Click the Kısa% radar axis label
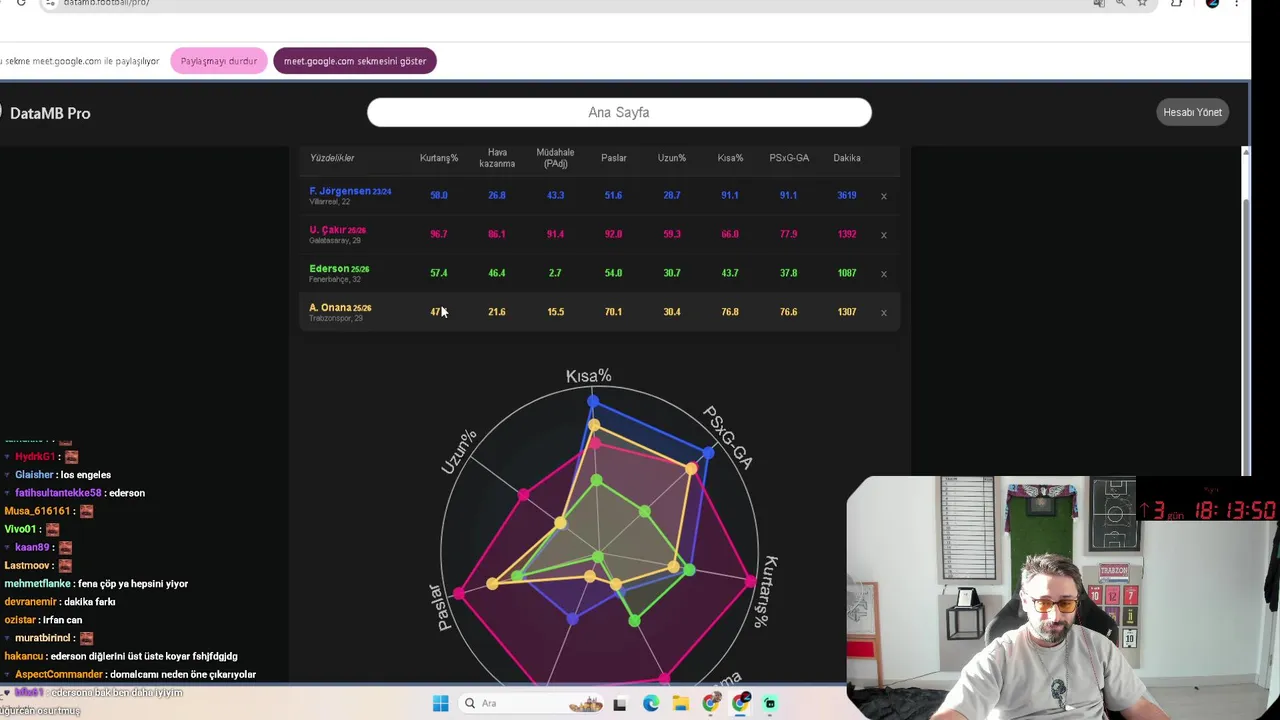 (x=589, y=376)
